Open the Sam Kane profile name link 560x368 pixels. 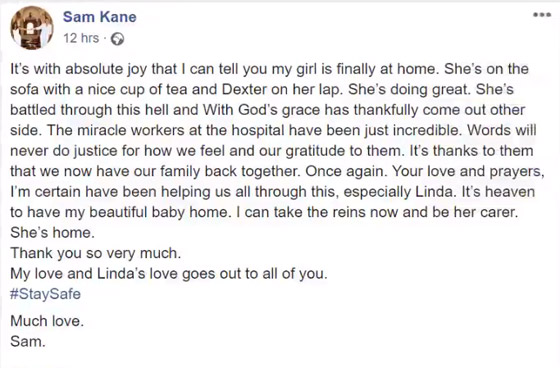[100, 17]
